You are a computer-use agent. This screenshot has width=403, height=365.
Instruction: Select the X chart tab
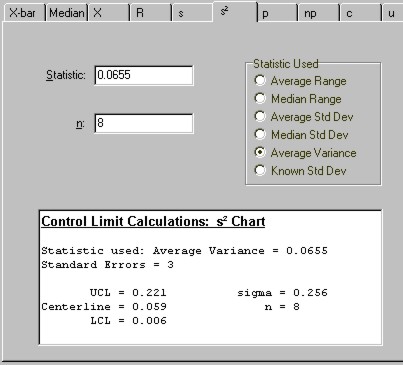(x=109, y=13)
